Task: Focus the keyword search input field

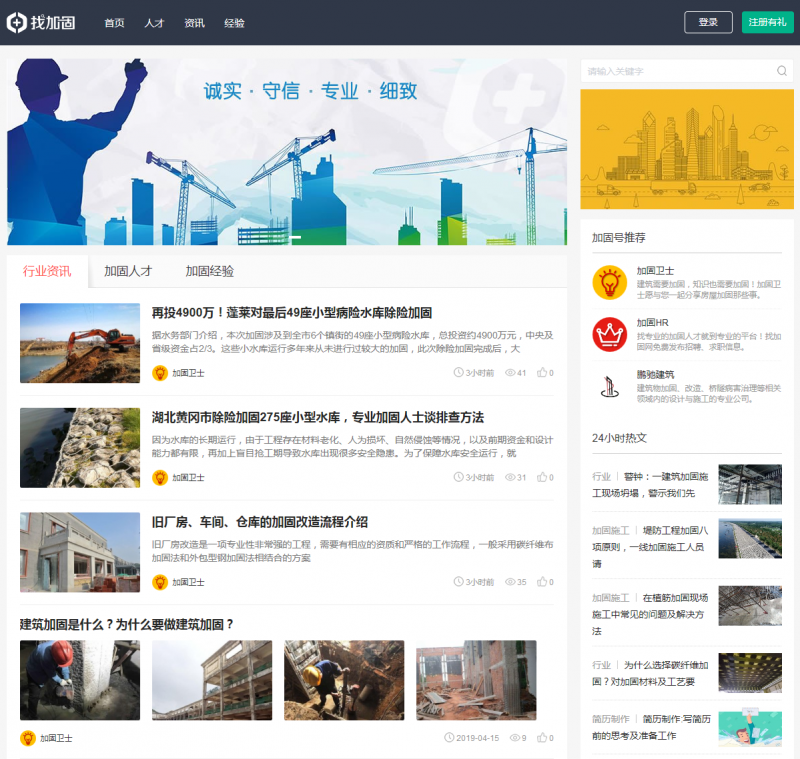Action: tap(679, 71)
